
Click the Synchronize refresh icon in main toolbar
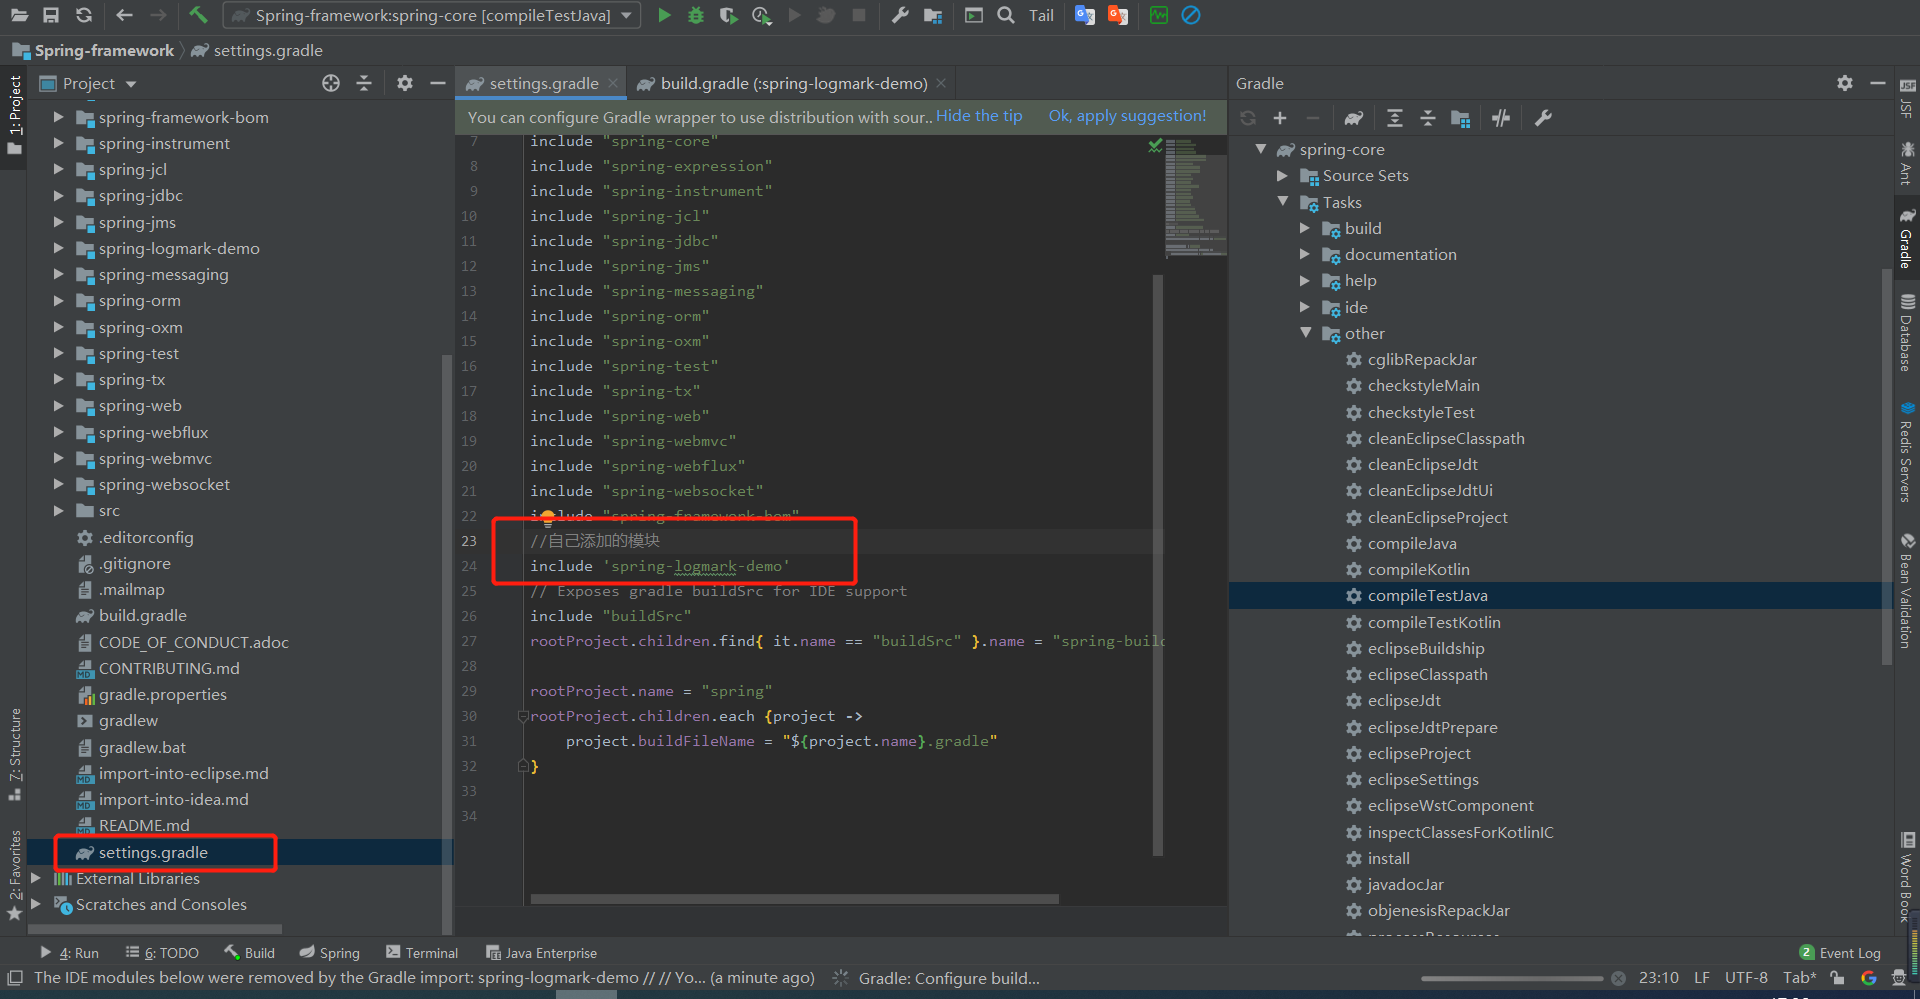pos(84,15)
